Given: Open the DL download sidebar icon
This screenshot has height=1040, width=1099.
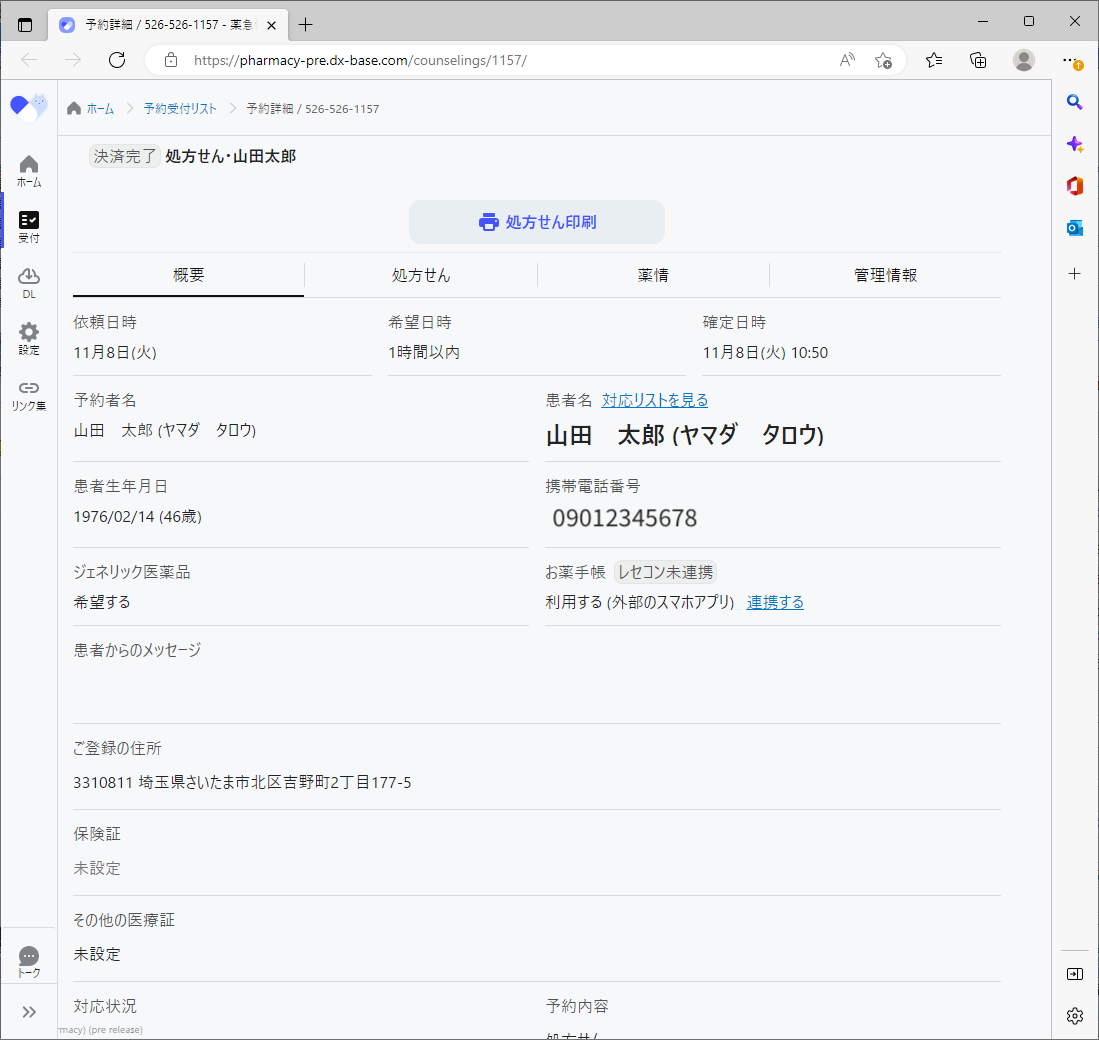Looking at the screenshot, I should [x=29, y=283].
